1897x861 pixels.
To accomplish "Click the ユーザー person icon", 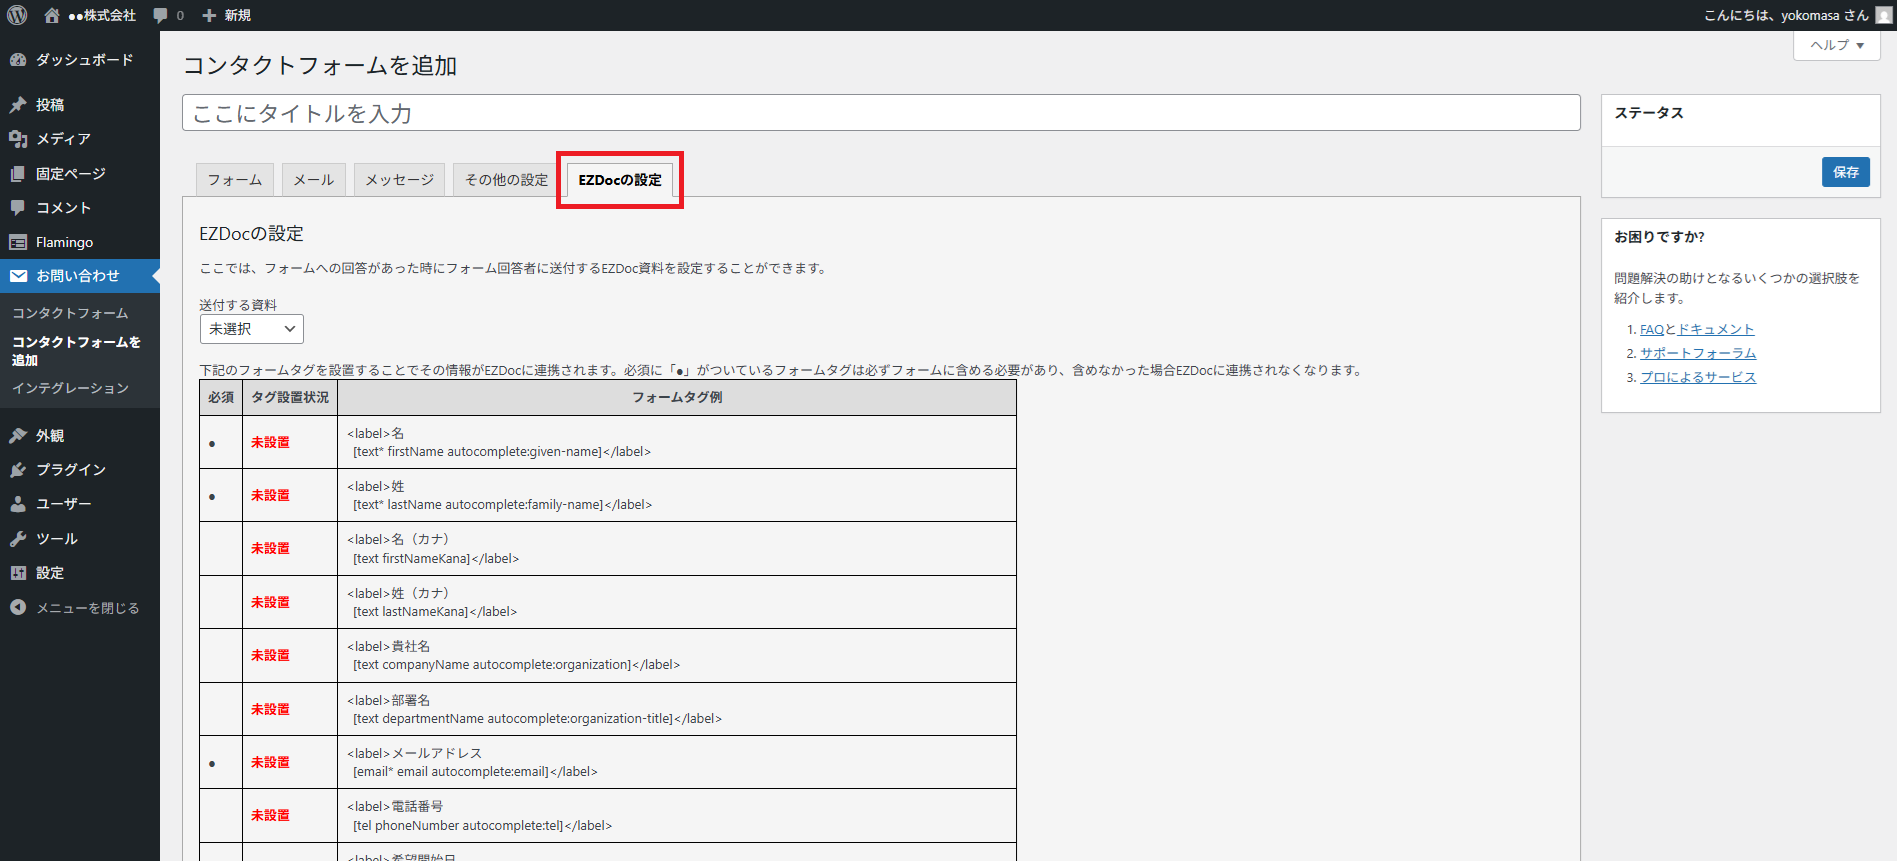I will [18, 504].
